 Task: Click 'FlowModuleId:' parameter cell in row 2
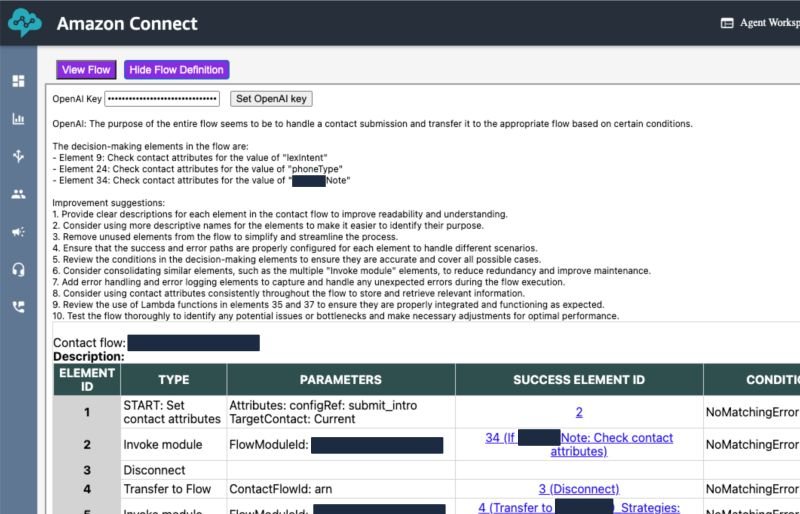(340, 445)
